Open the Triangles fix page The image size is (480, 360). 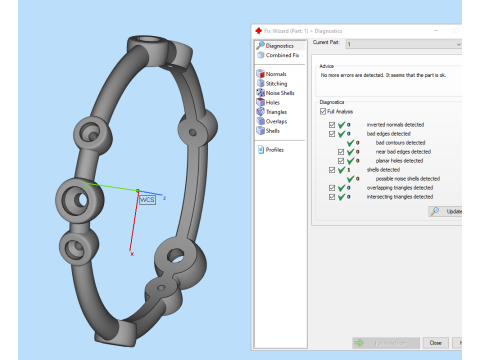[x=272, y=112]
